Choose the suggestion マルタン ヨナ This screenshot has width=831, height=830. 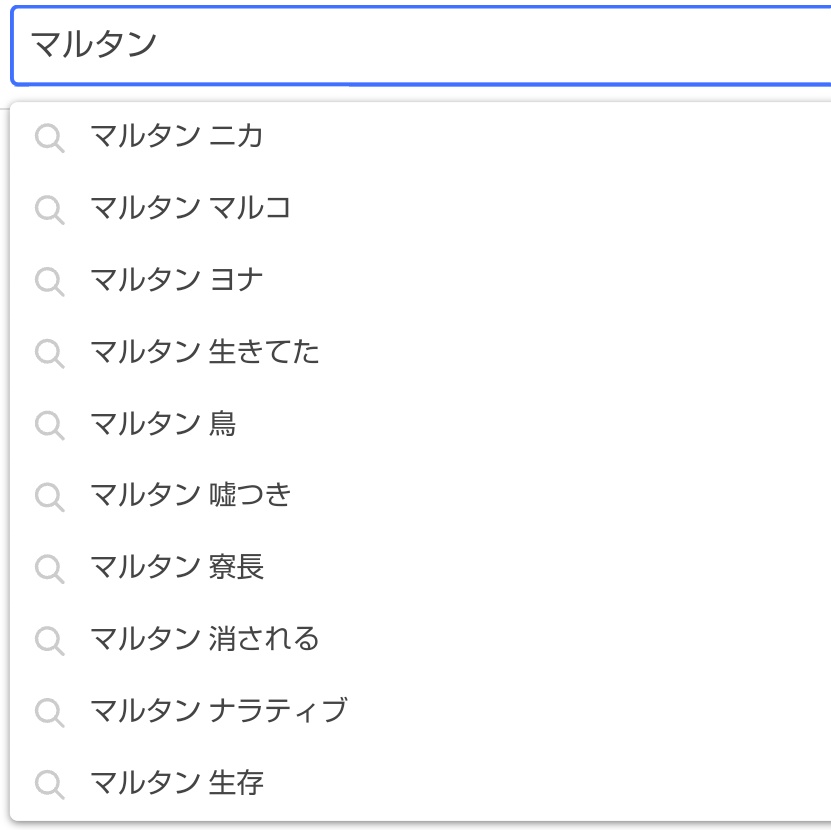(421, 280)
